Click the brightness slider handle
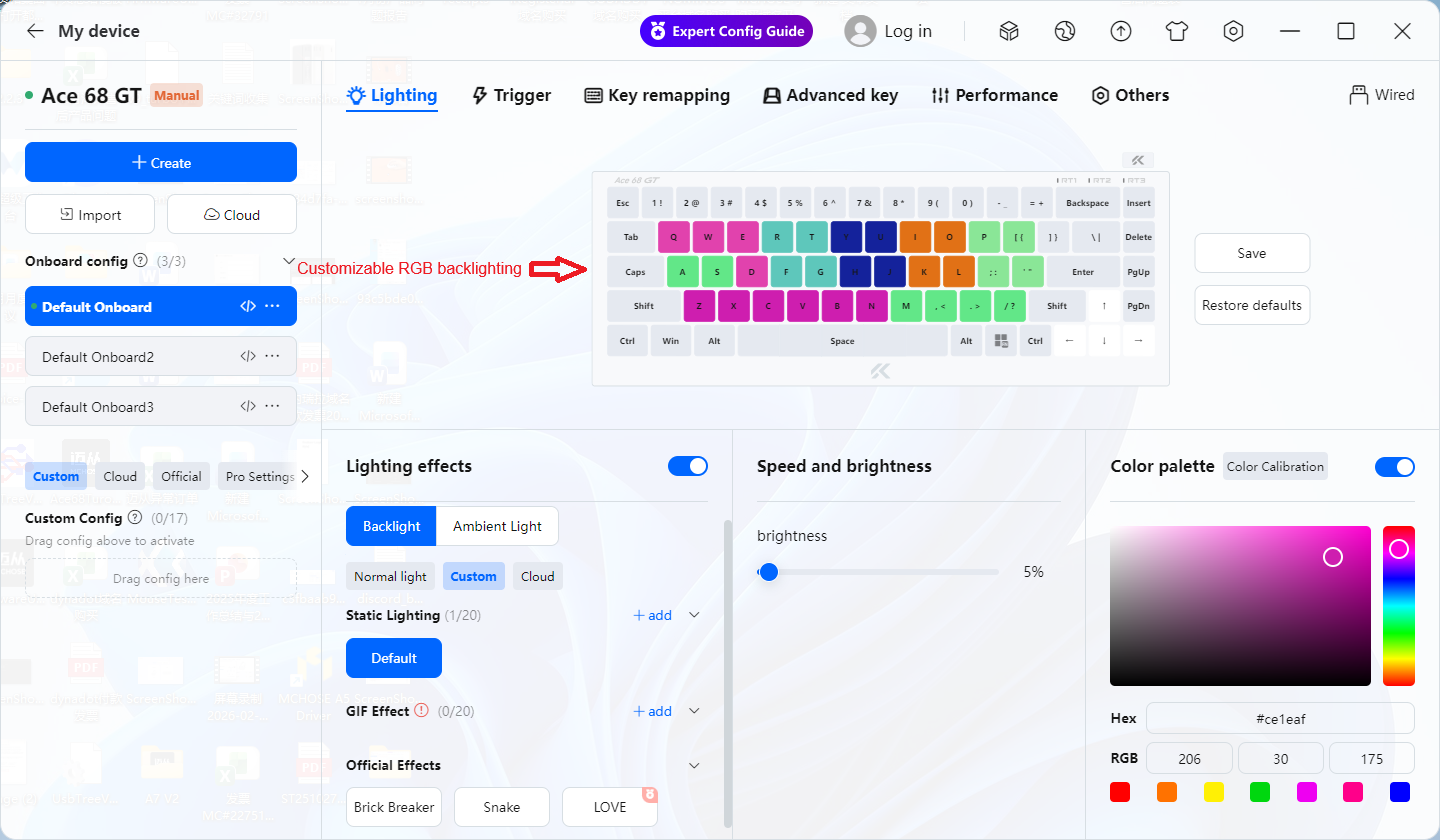 [768, 572]
